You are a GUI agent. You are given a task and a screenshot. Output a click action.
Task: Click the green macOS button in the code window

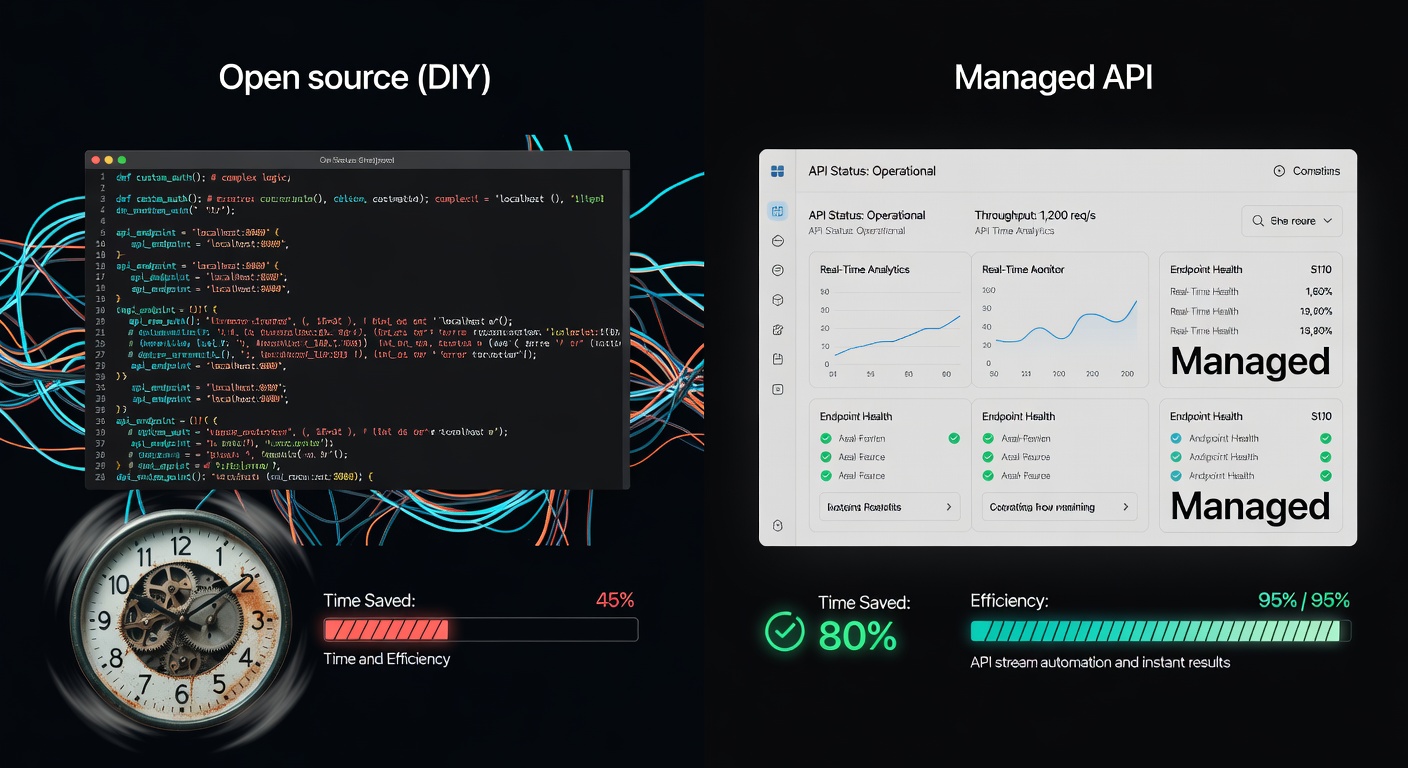[x=122, y=160]
